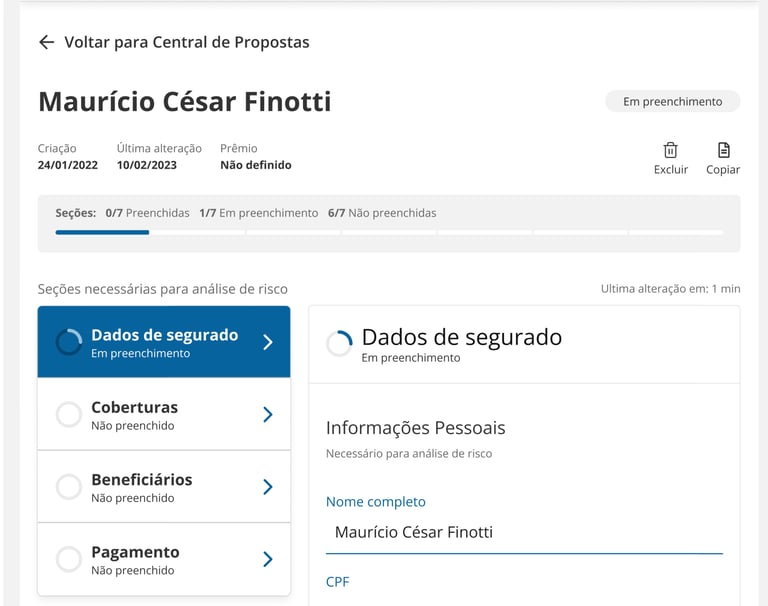768x606 pixels.
Task: Go back via Voltar para Central de Propostas
Action: pyautogui.click(x=186, y=42)
